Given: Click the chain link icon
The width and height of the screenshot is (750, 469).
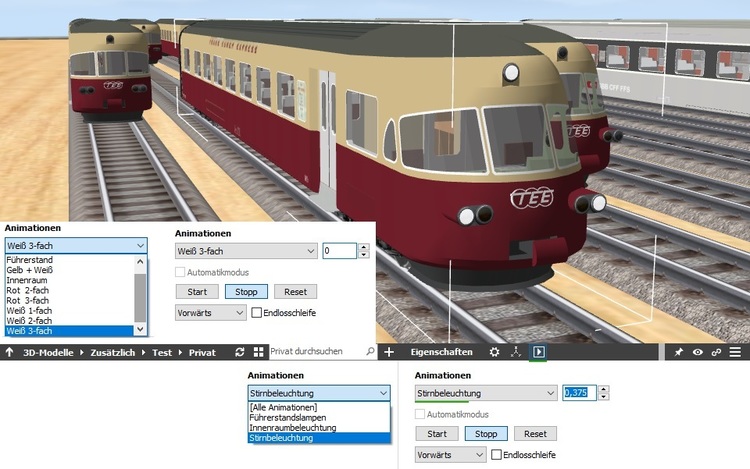Looking at the screenshot, I should pyautogui.click(x=716, y=352).
